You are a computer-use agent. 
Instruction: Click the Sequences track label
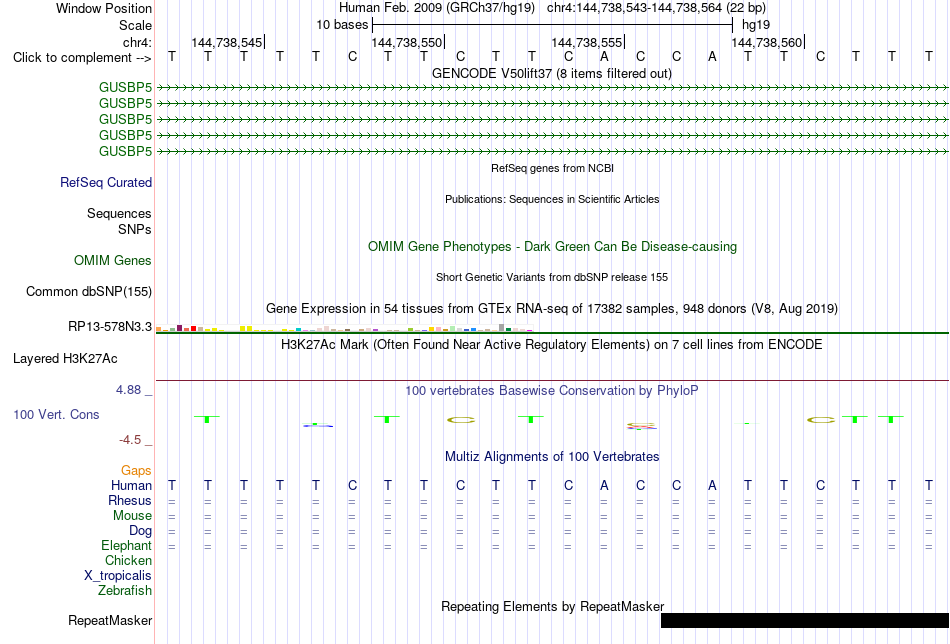119,213
